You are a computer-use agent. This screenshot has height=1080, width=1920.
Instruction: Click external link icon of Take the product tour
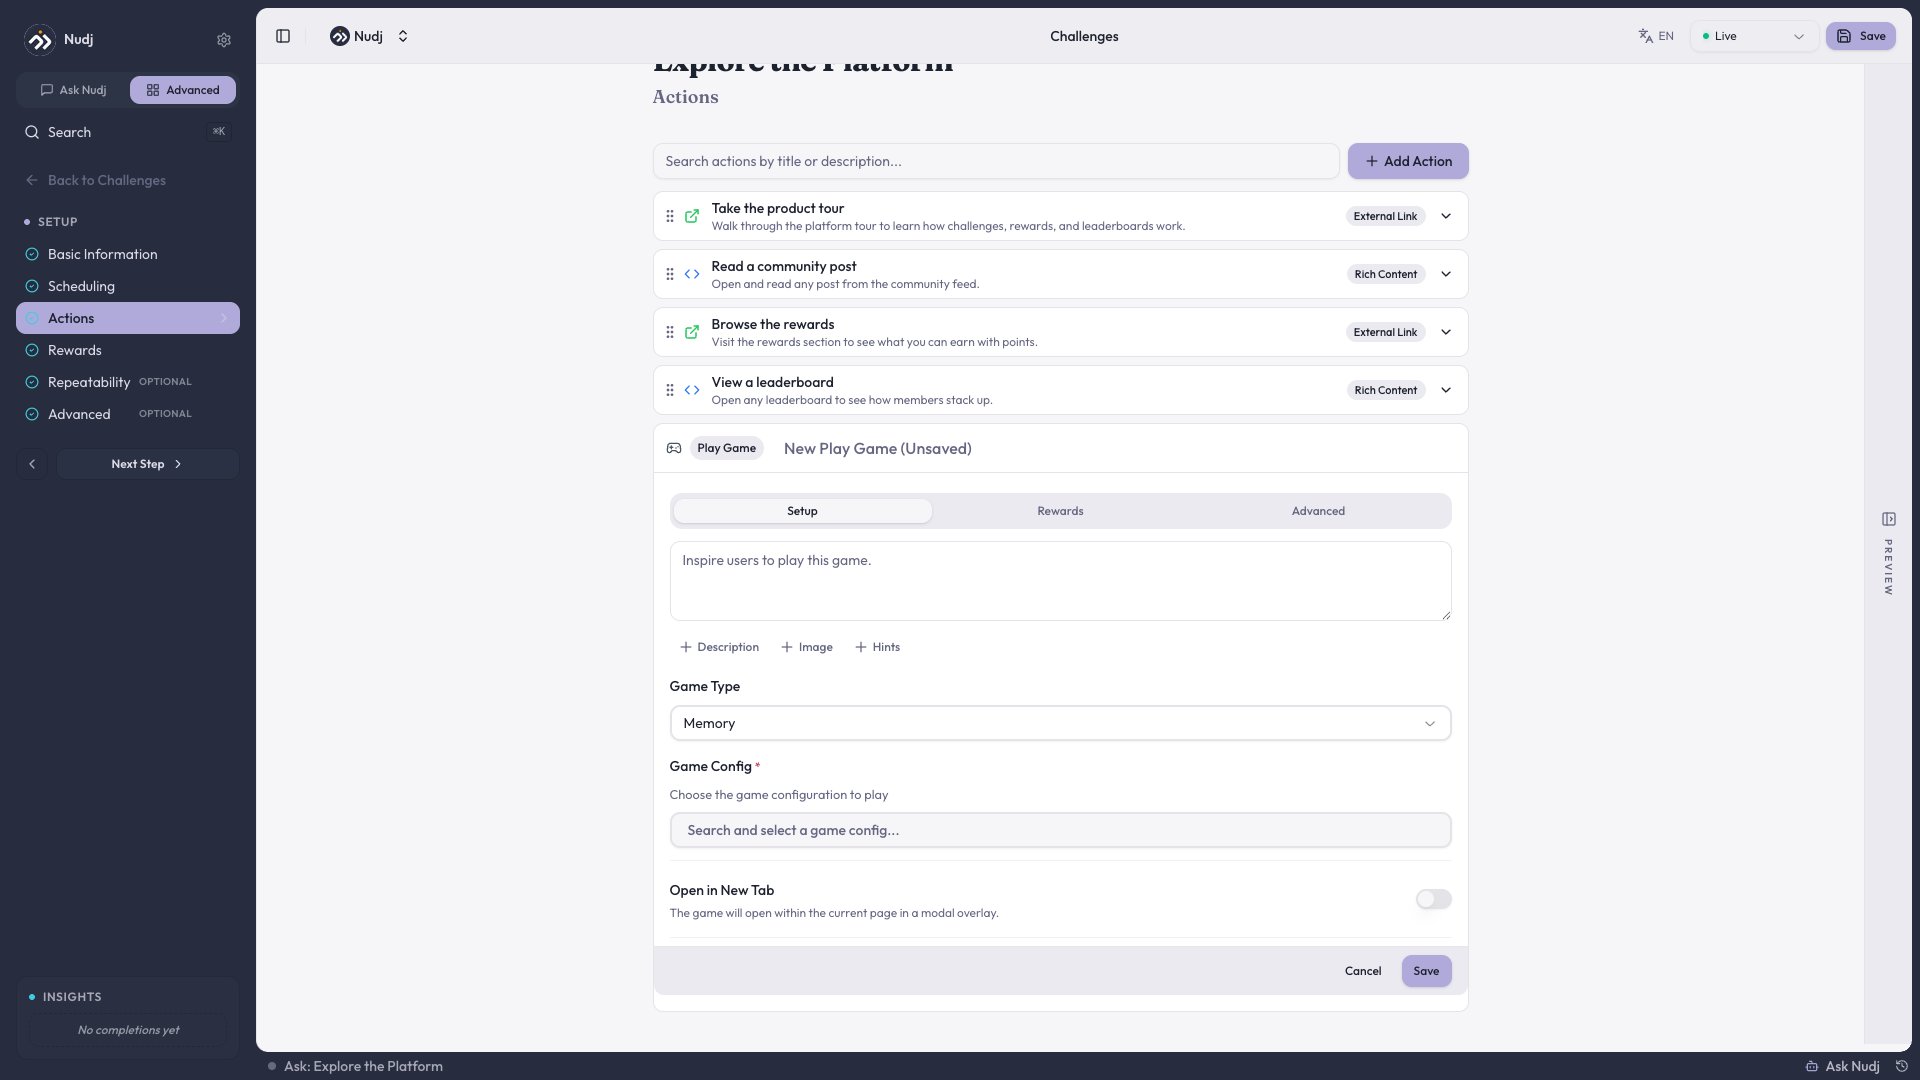(x=692, y=216)
